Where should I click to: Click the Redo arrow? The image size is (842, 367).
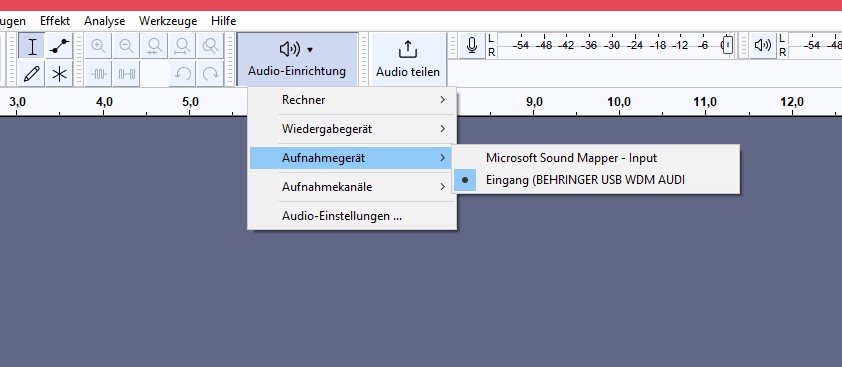(210, 74)
